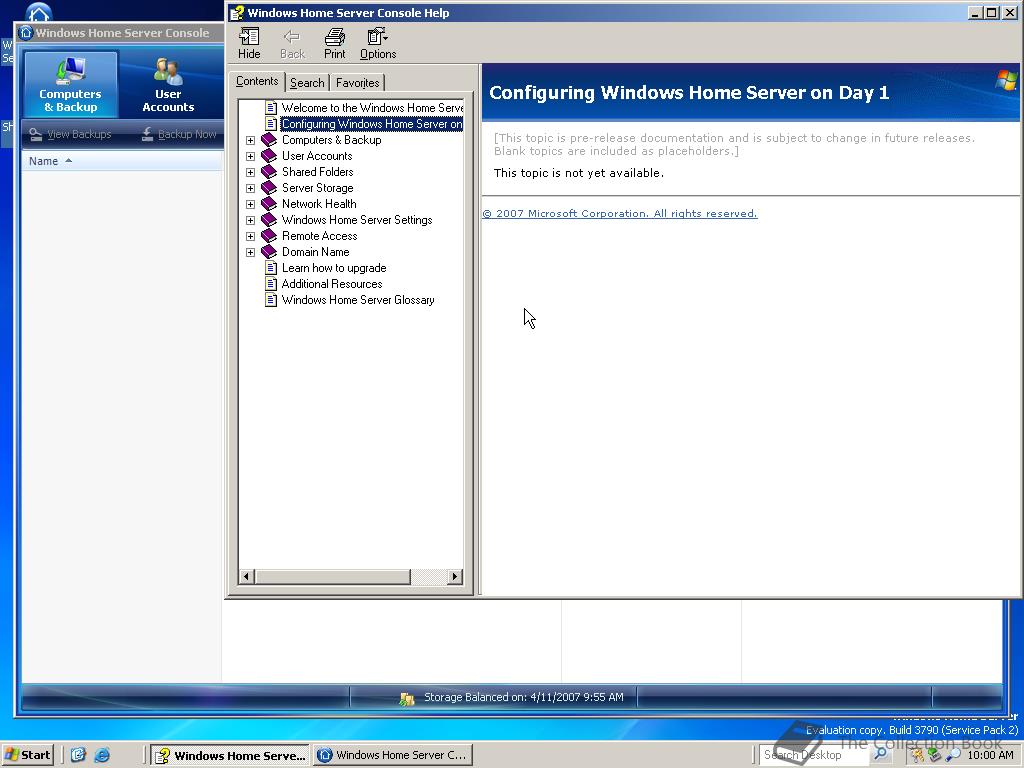Switch to the Favorites tab

(357, 83)
